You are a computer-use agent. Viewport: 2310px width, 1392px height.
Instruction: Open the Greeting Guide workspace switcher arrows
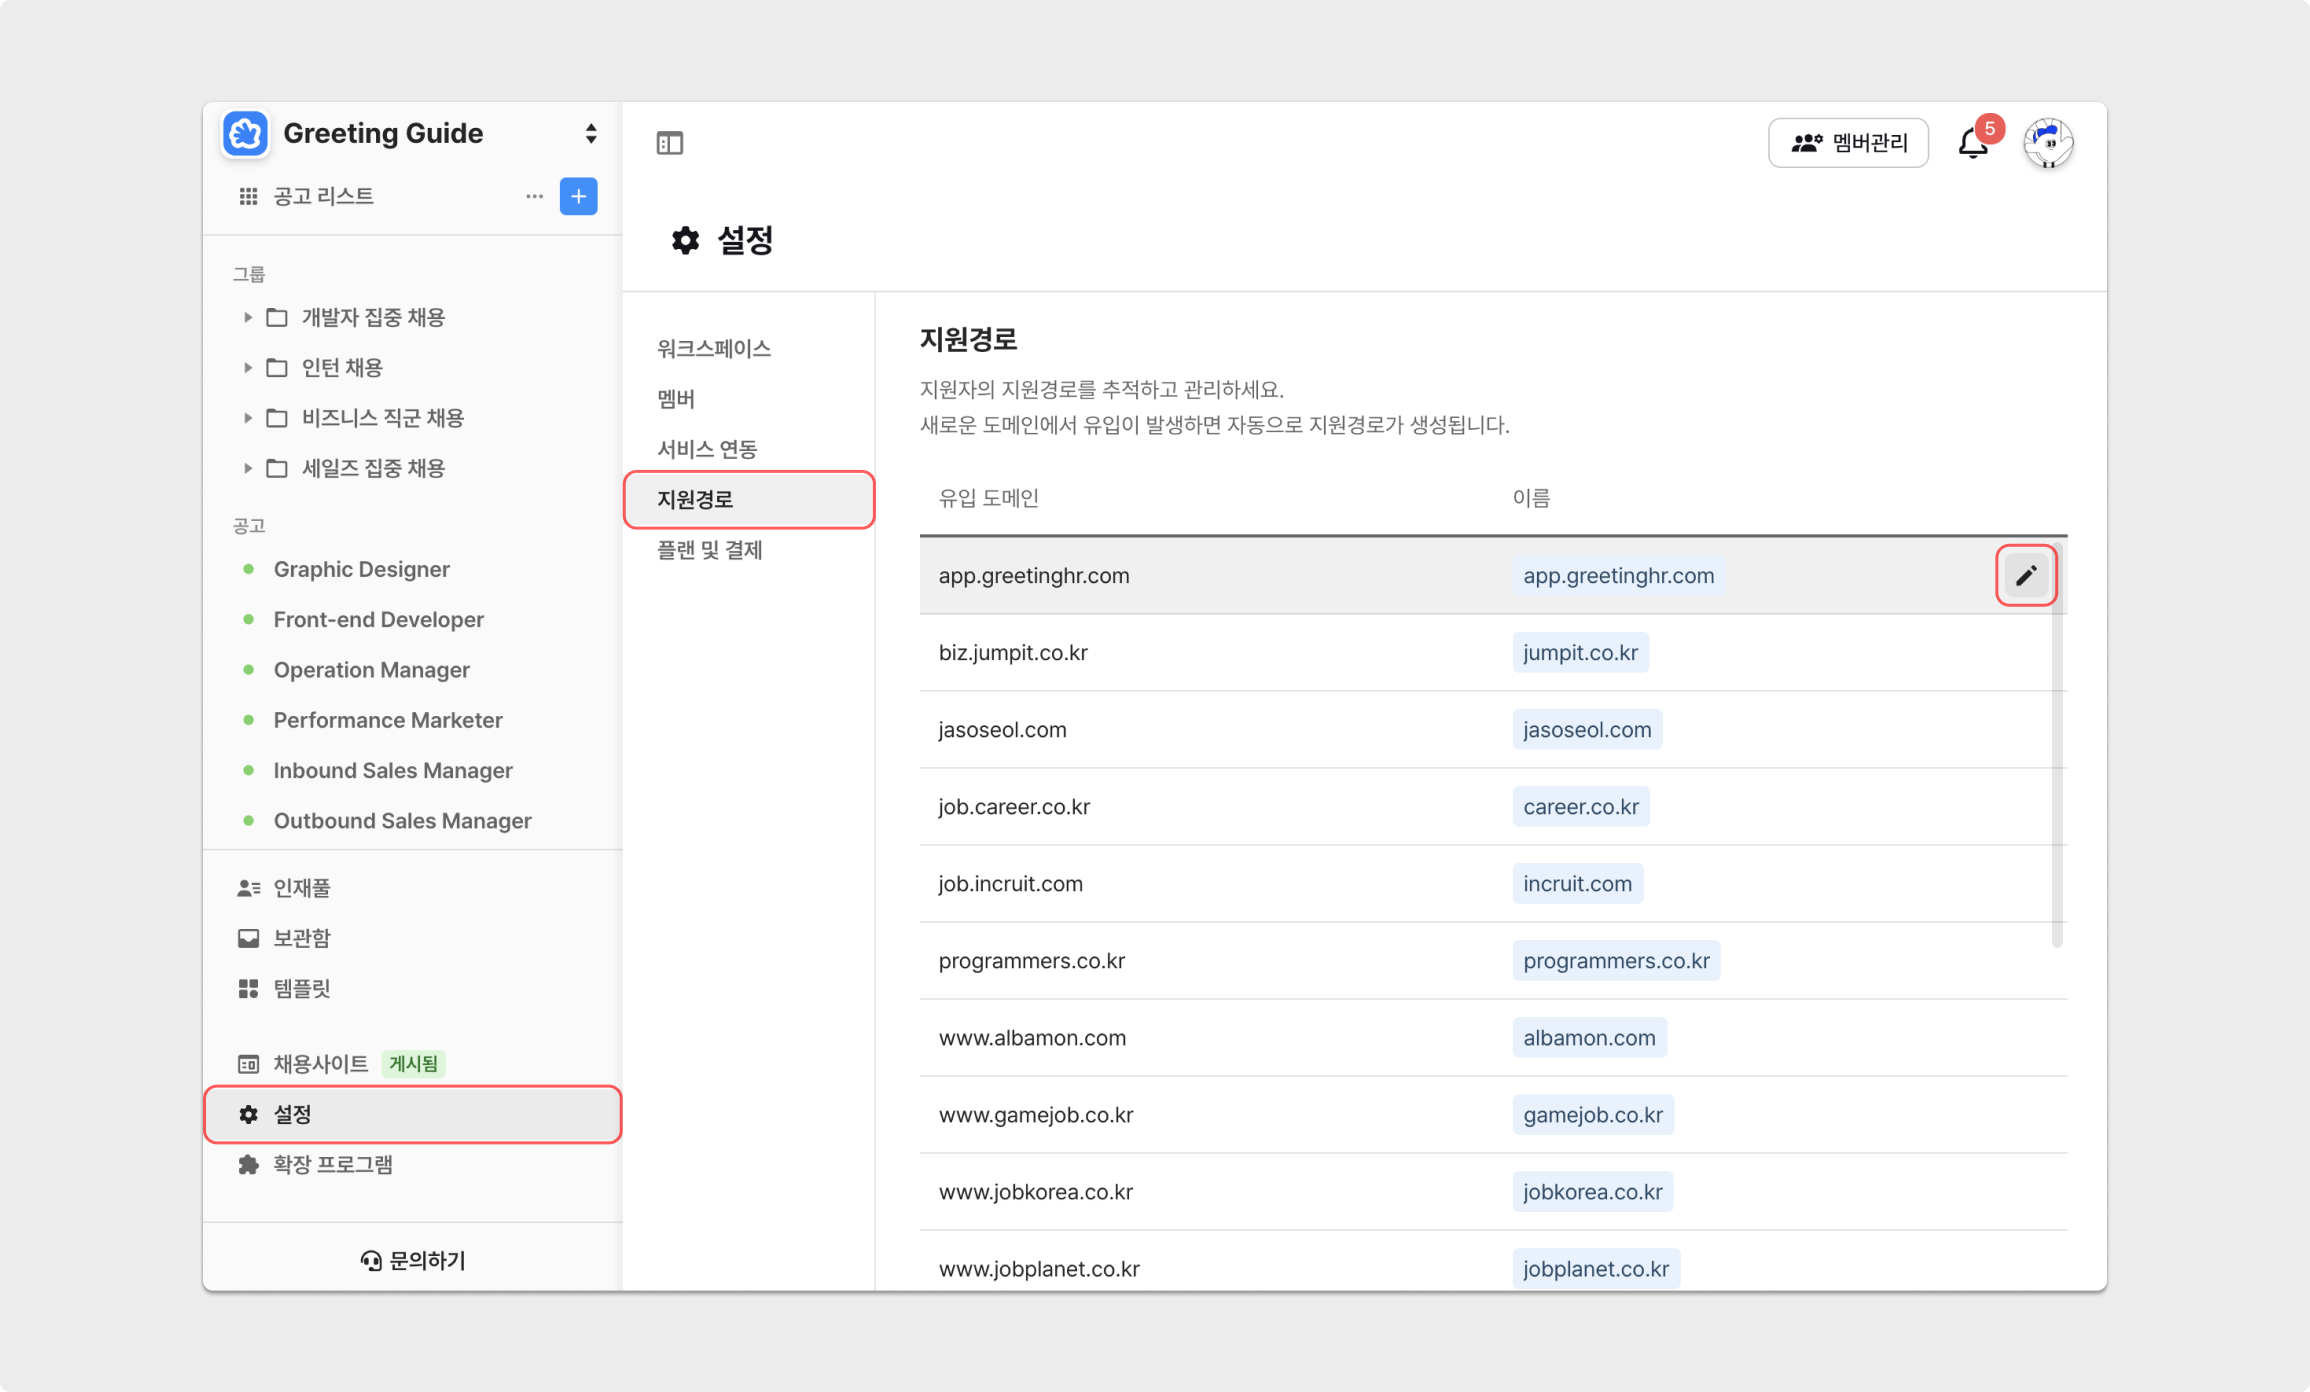(x=591, y=134)
